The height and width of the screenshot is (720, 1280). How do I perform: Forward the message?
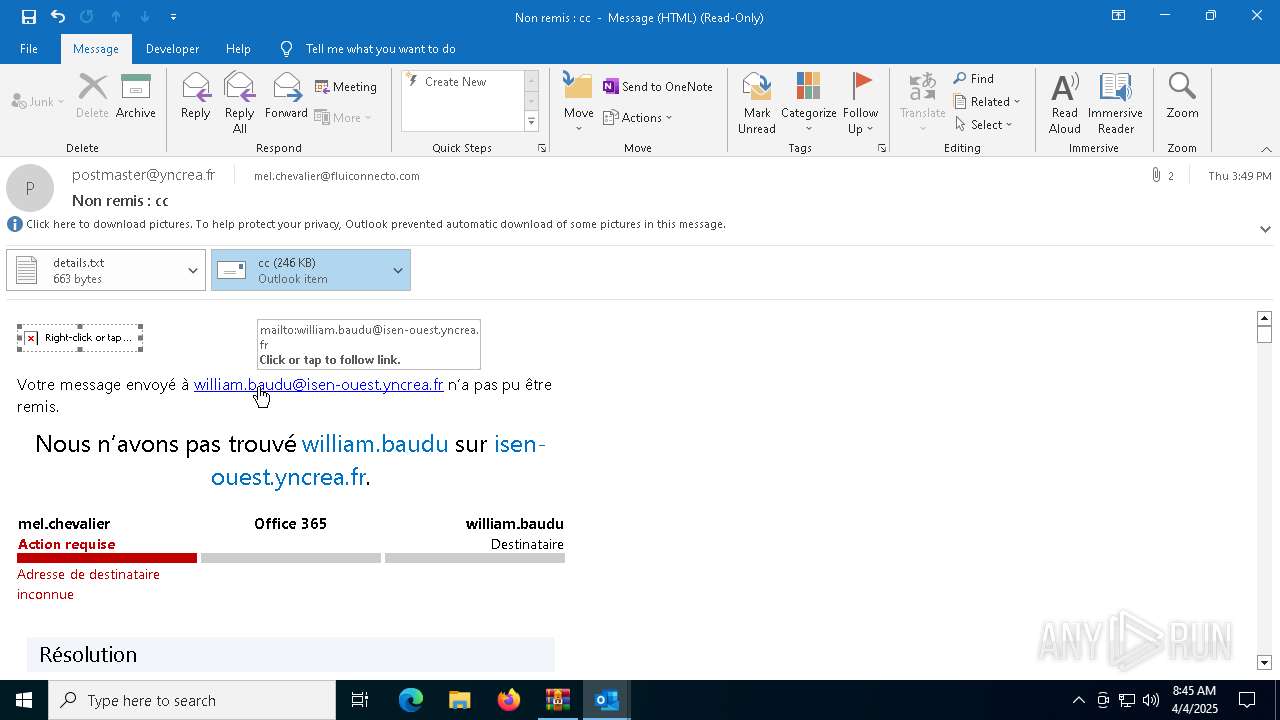pyautogui.click(x=286, y=96)
